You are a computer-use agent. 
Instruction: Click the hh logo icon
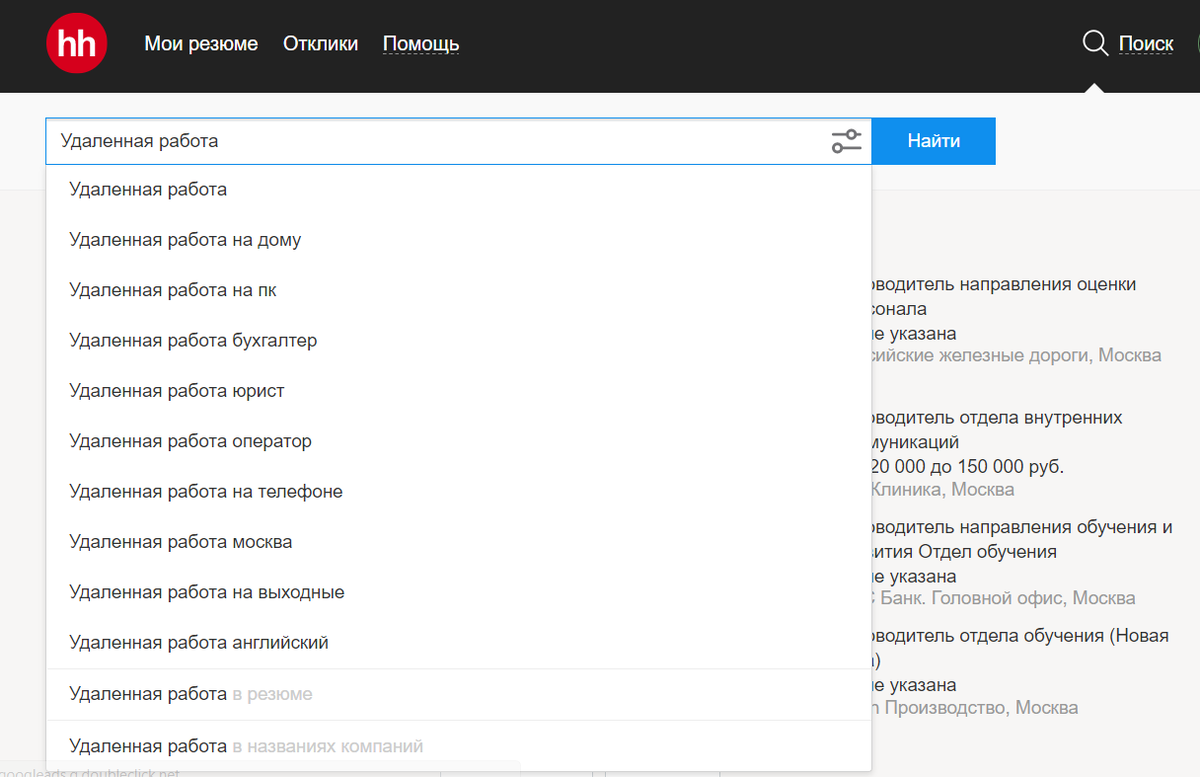click(x=76, y=43)
